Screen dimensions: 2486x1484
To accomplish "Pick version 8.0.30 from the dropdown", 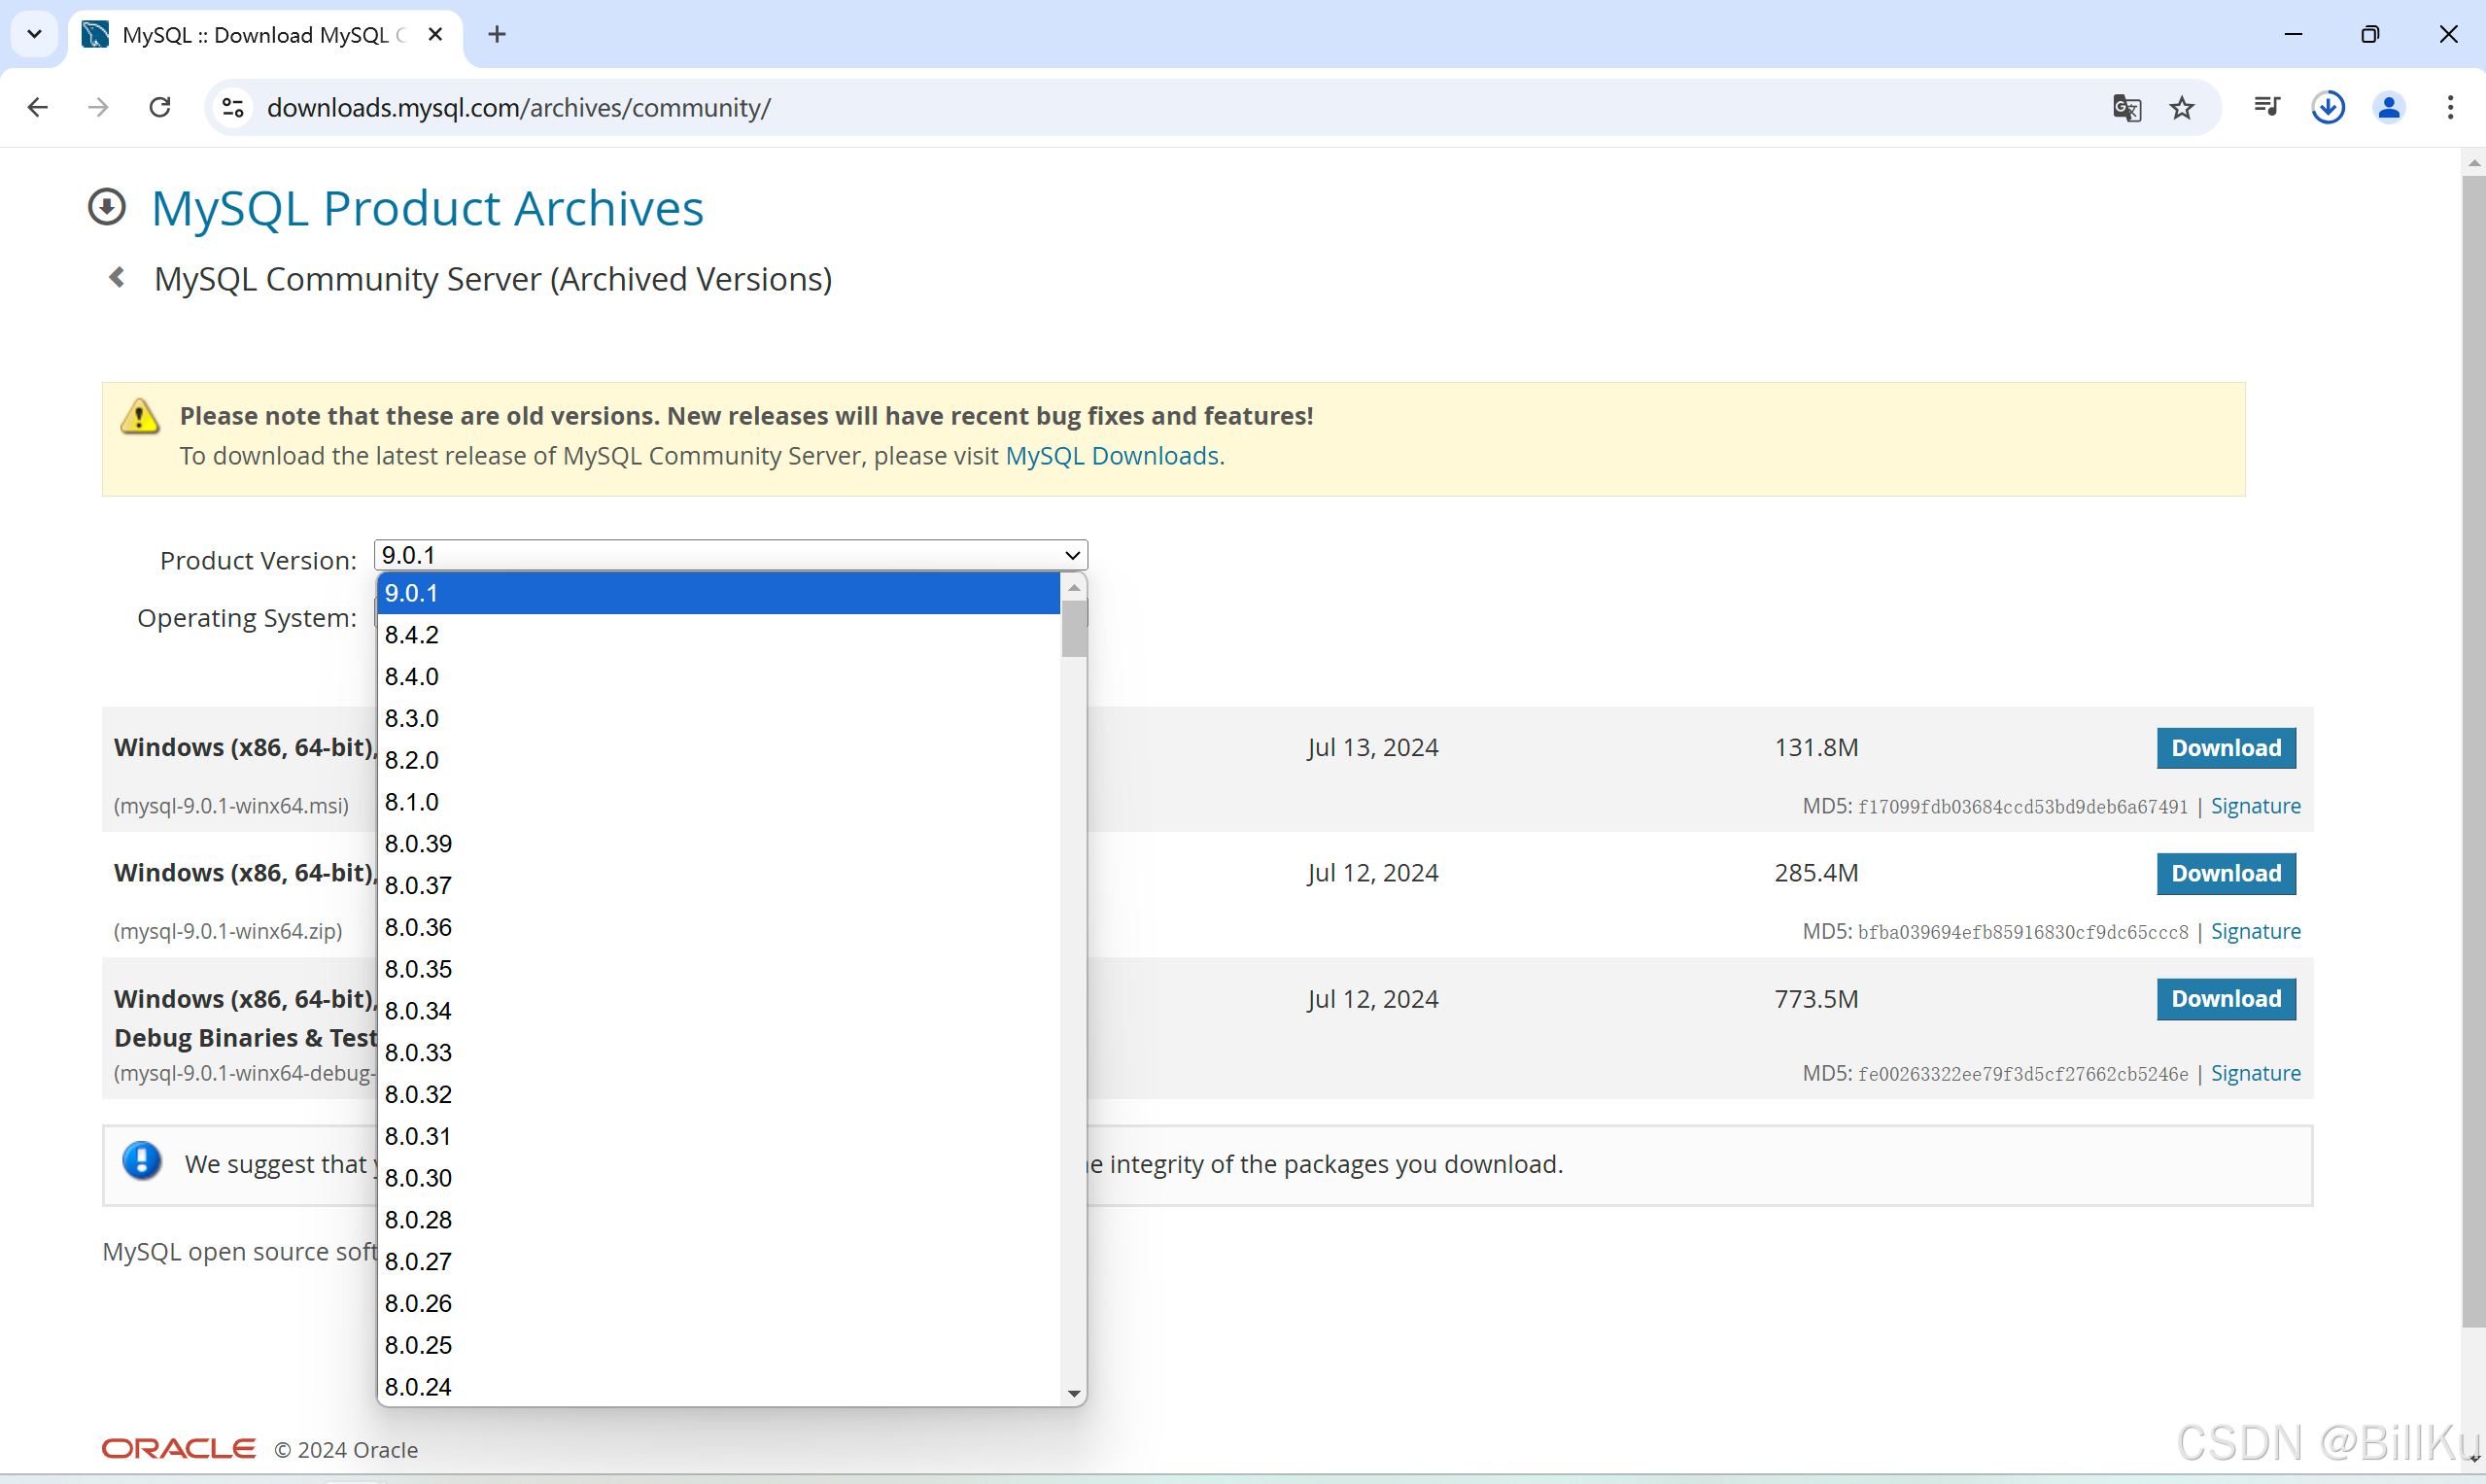I will coord(718,1178).
